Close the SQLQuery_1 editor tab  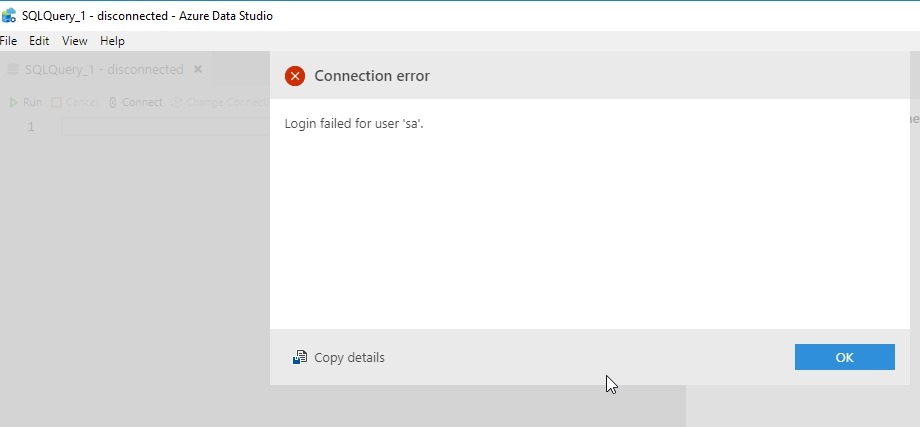[x=198, y=70]
